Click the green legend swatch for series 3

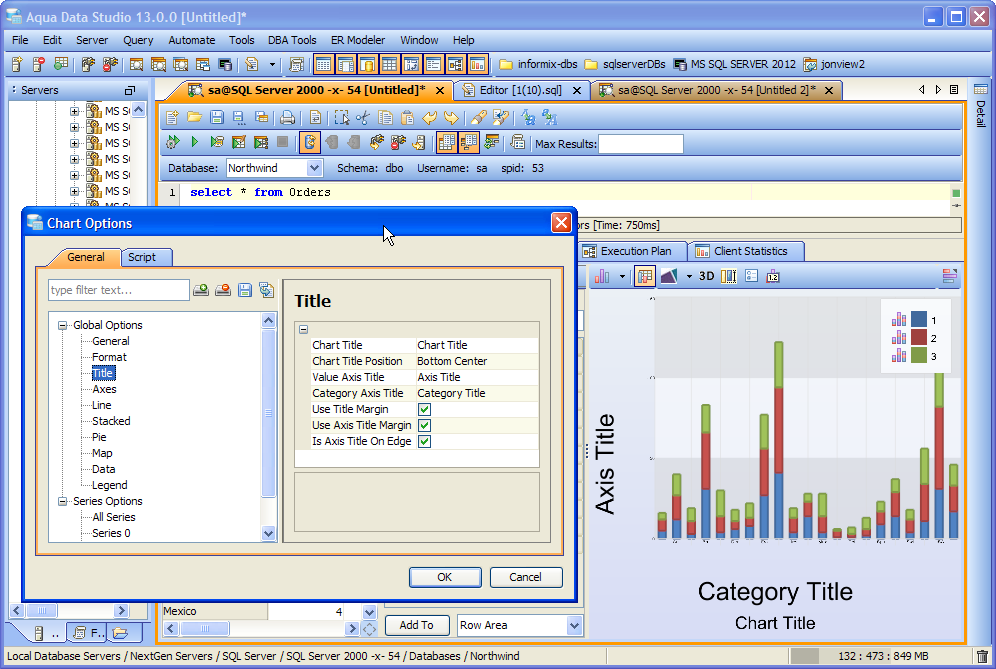[x=919, y=355]
